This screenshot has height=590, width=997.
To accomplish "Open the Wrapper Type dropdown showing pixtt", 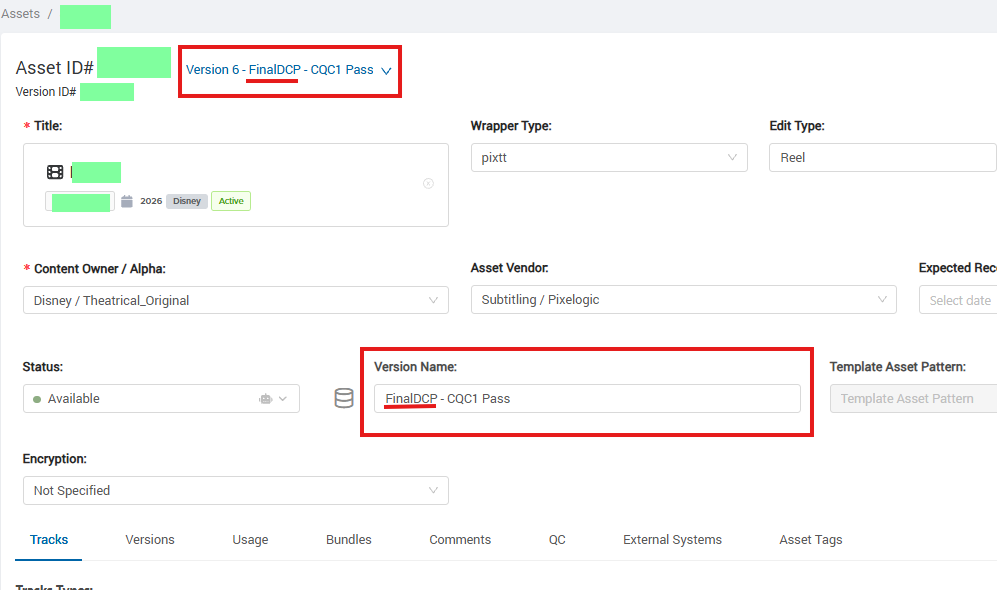I will (x=609, y=158).
